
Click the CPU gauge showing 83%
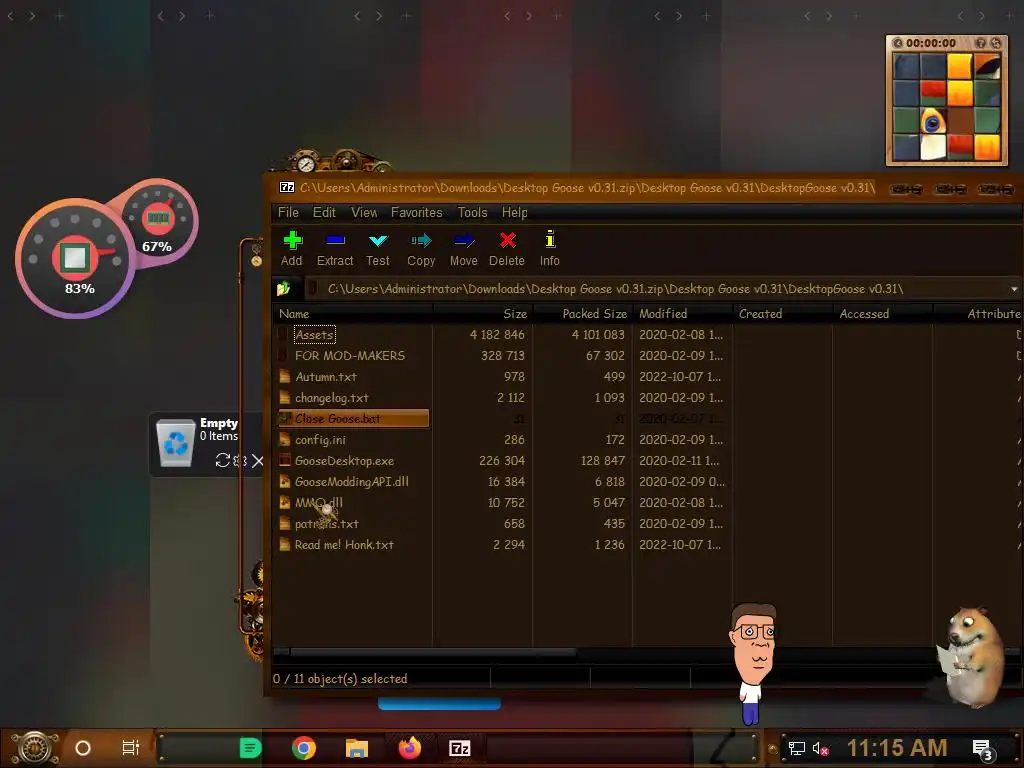click(x=75, y=259)
